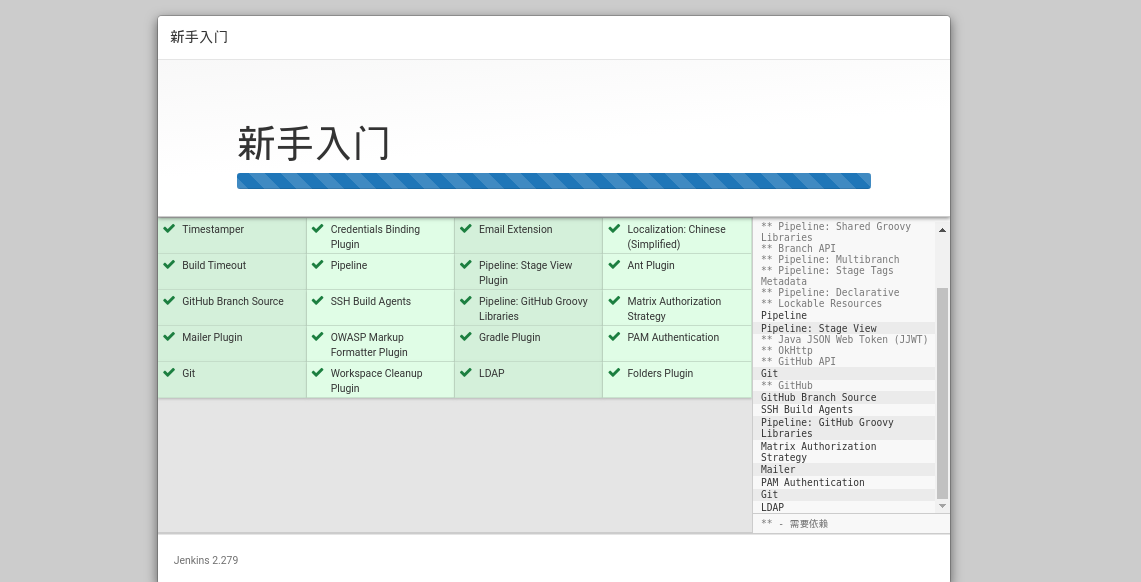Click the green checkmark beside Timestamper
This screenshot has height=582, width=1141.
[169, 228]
